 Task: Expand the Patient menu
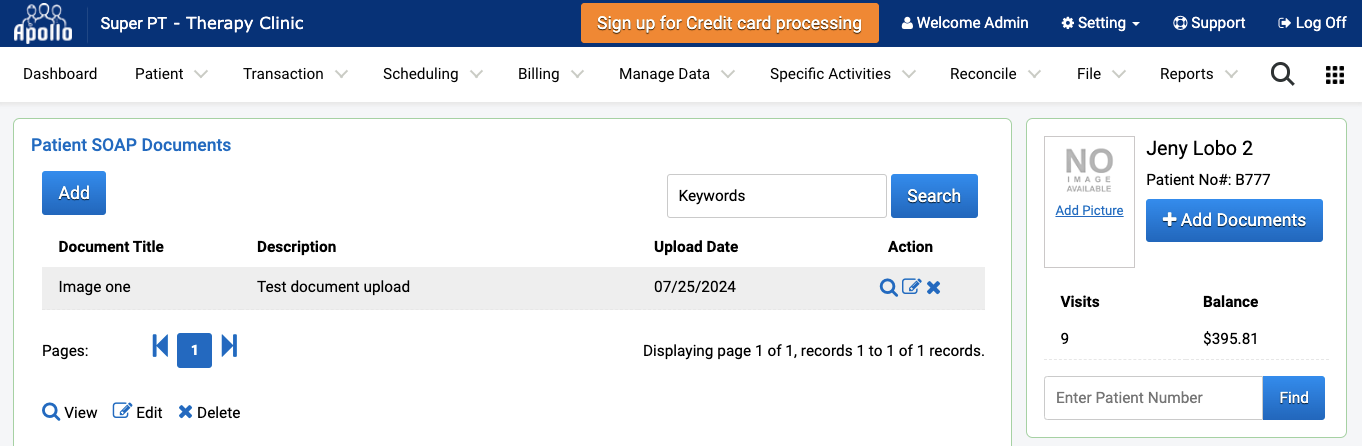(171, 74)
